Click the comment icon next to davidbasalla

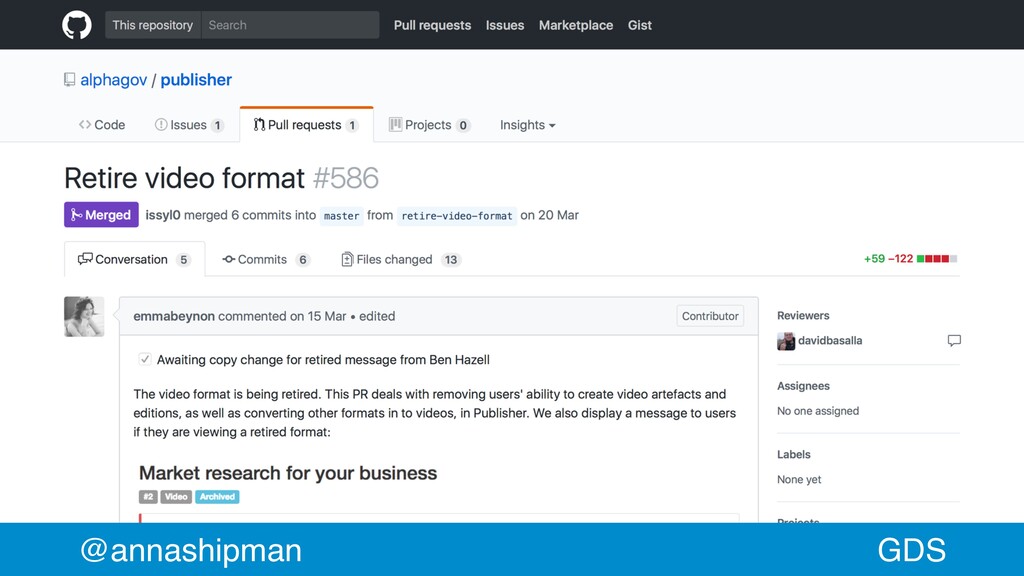click(x=954, y=340)
